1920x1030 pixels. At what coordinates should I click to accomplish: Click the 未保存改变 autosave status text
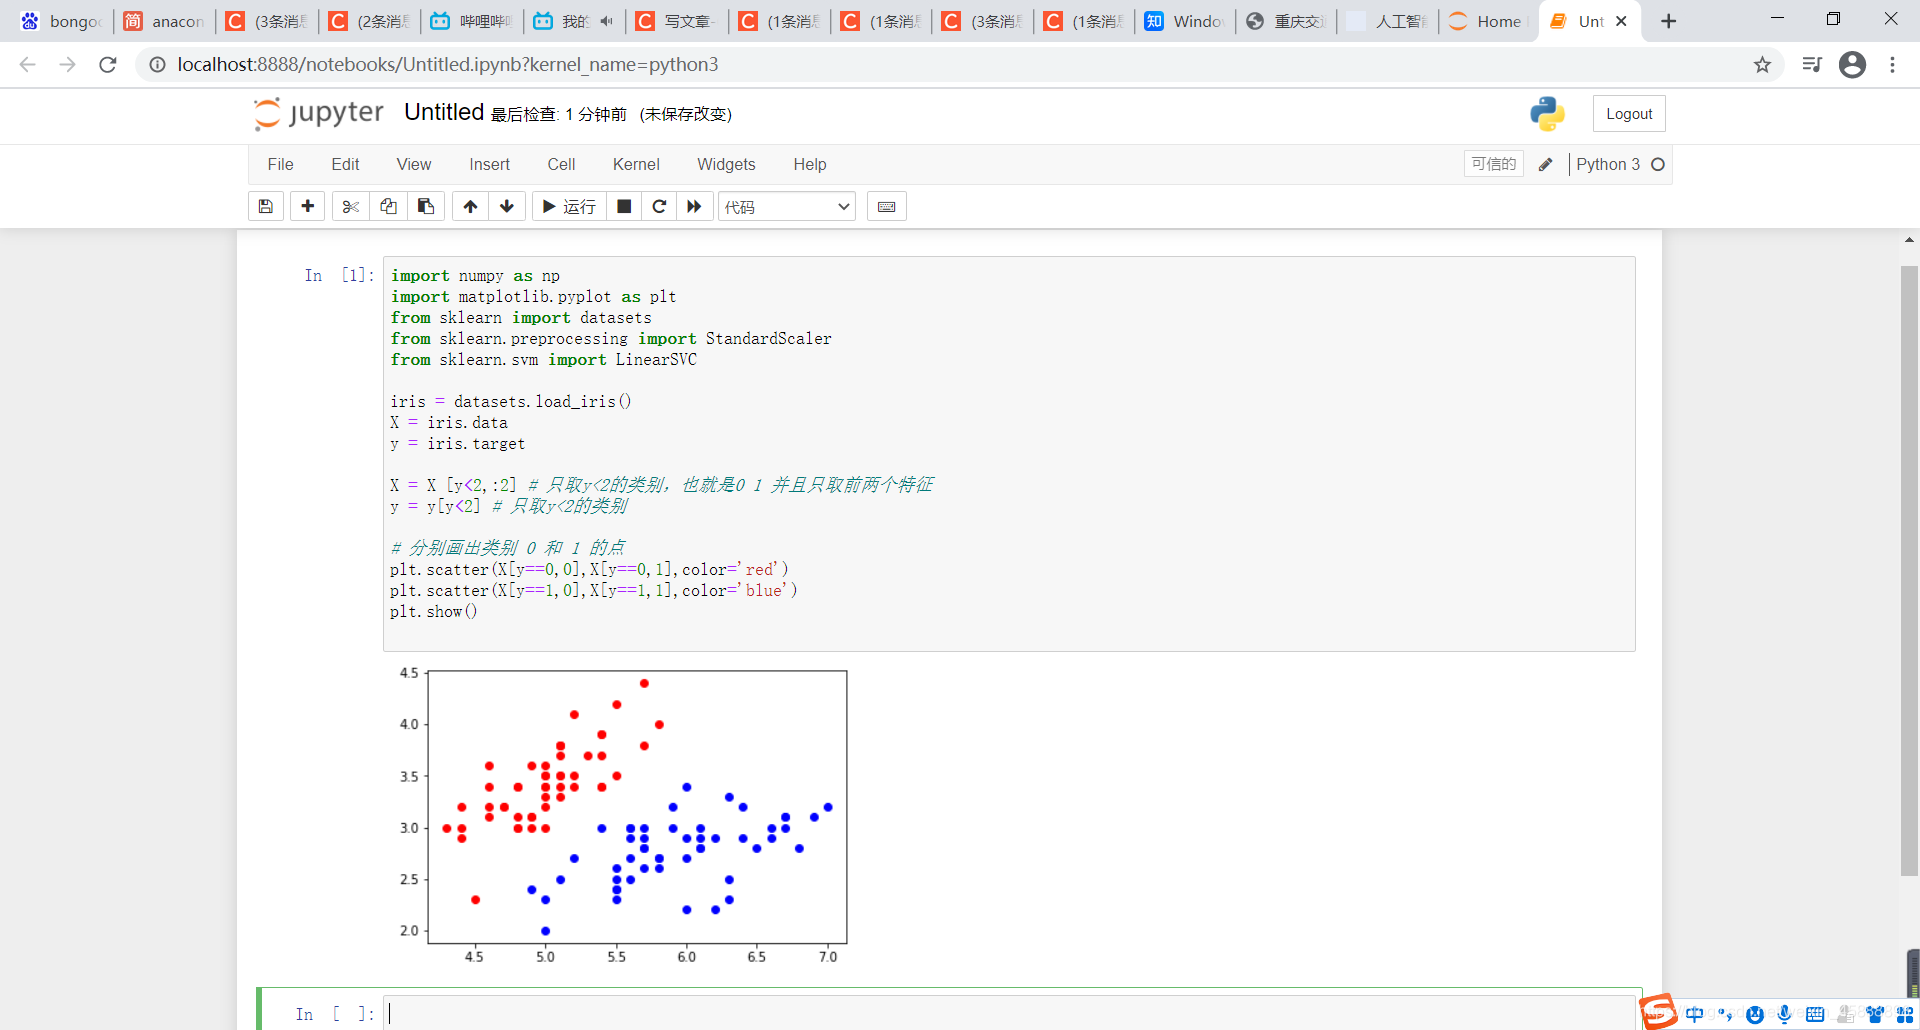(x=686, y=114)
